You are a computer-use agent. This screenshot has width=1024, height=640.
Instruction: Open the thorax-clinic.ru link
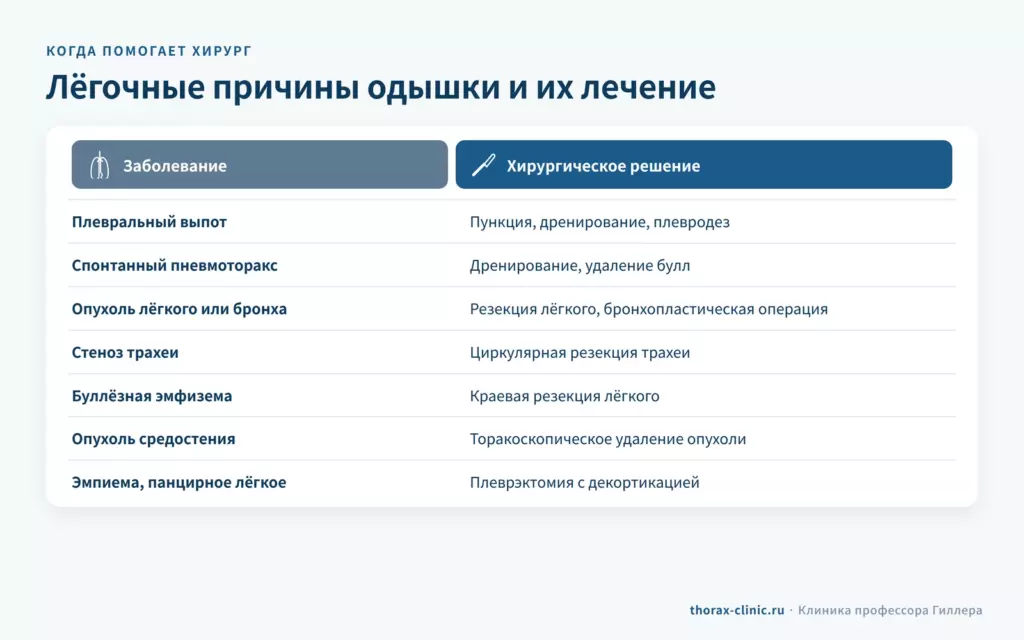(737, 610)
